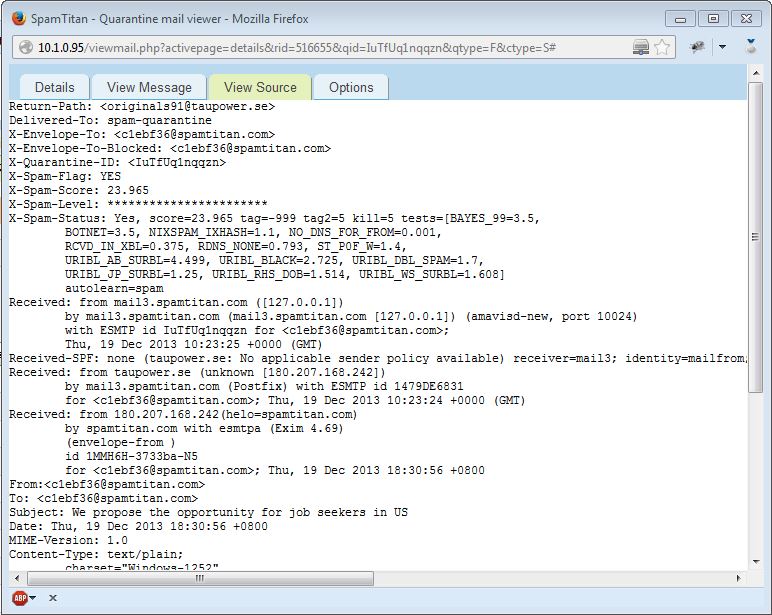Click the Subject line about job seekers
This screenshot has height=615, width=772.
208,512
